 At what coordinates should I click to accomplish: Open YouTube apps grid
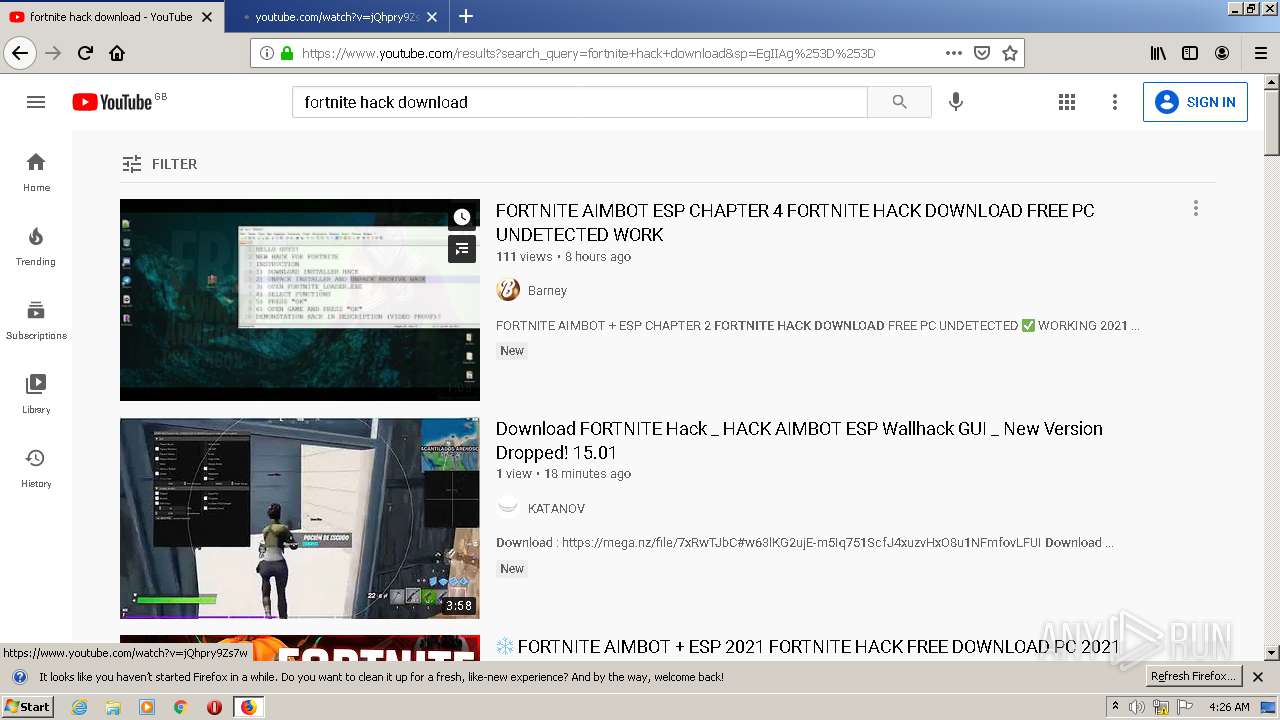click(x=1067, y=102)
